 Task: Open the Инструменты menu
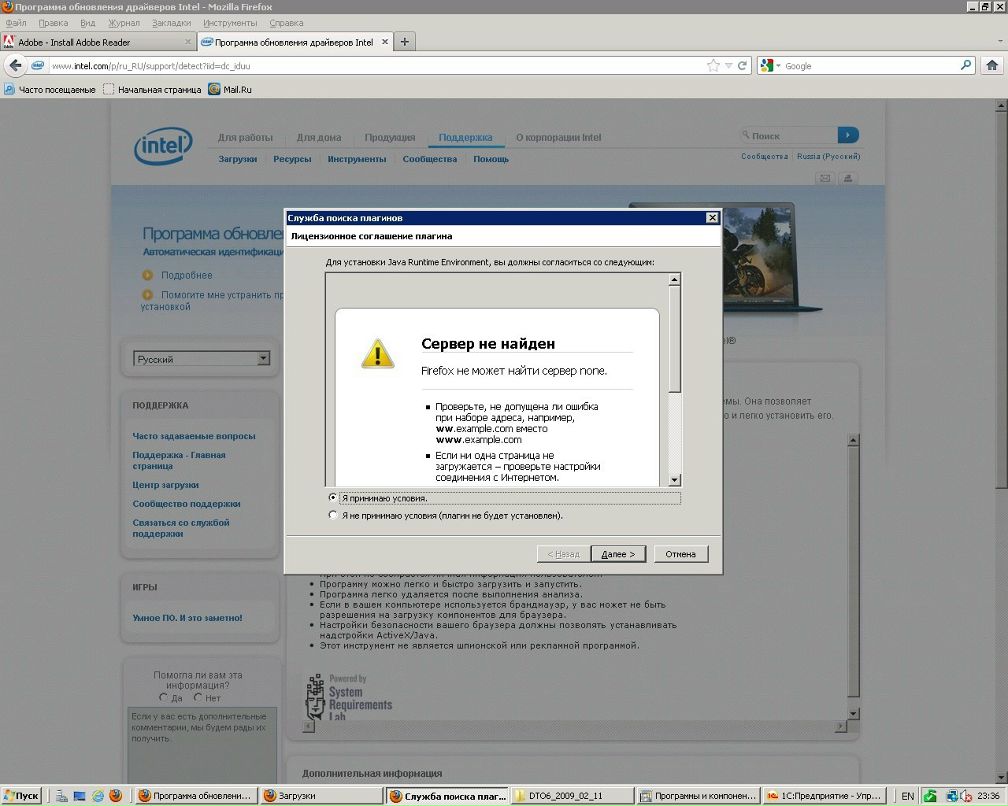[229, 22]
